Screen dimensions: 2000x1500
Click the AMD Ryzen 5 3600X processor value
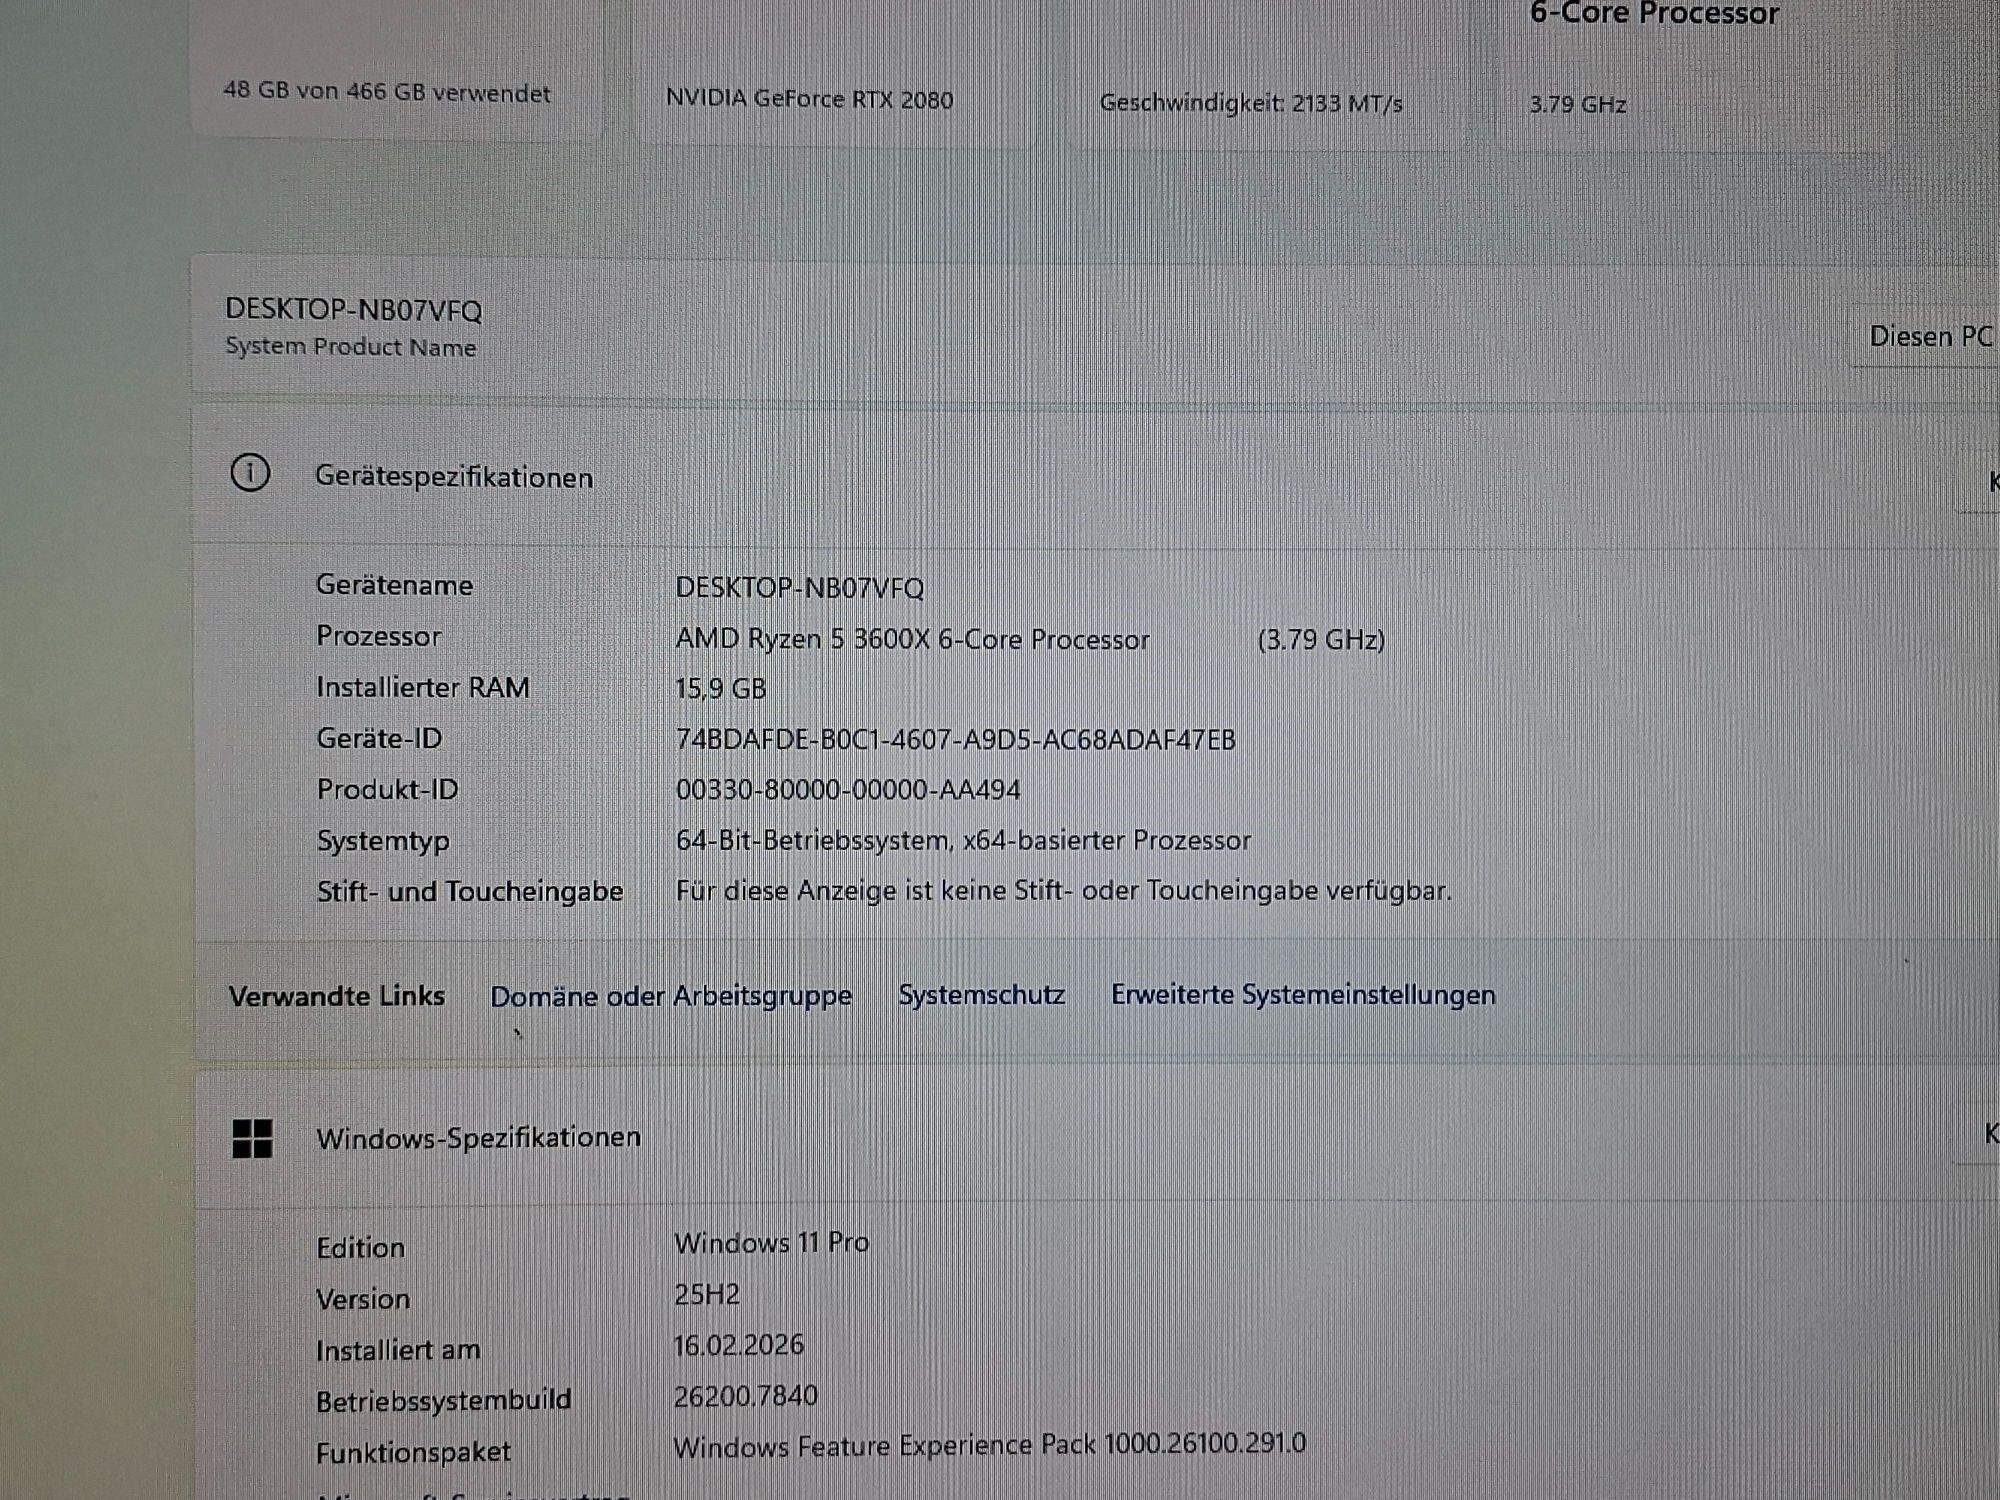(912, 639)
